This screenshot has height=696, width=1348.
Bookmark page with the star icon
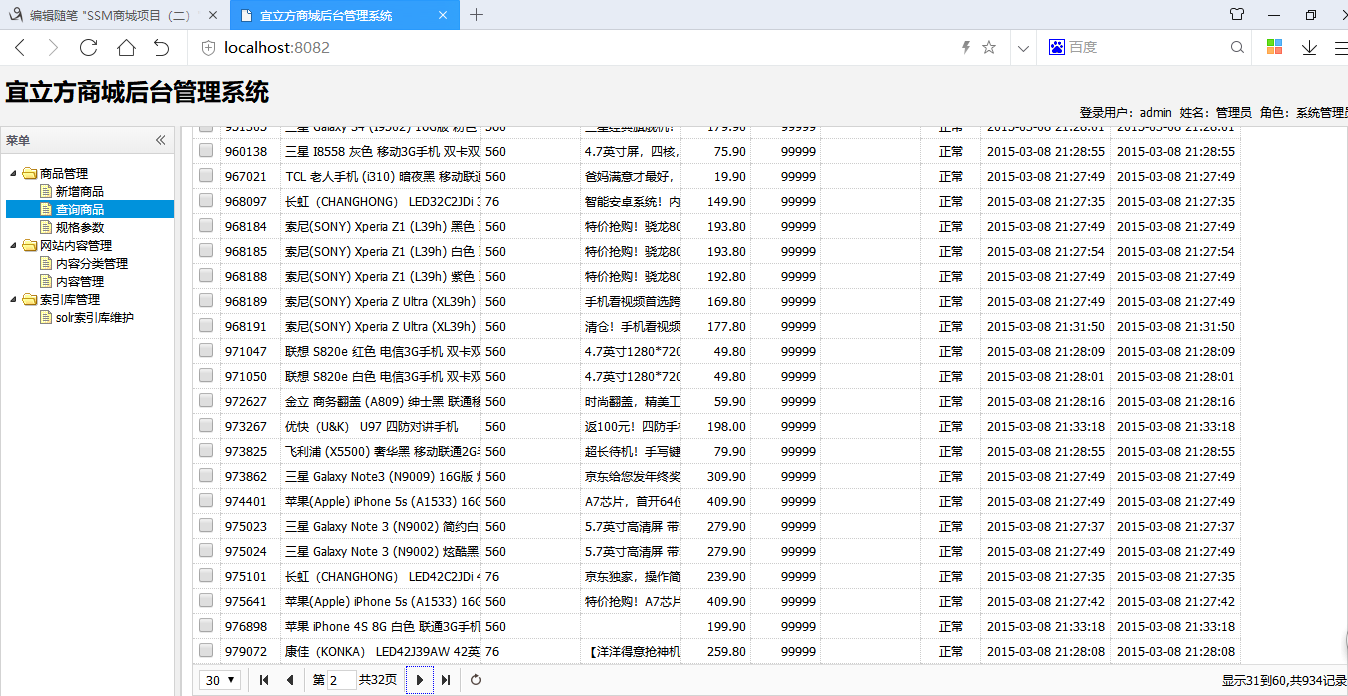tap(989, 47)
